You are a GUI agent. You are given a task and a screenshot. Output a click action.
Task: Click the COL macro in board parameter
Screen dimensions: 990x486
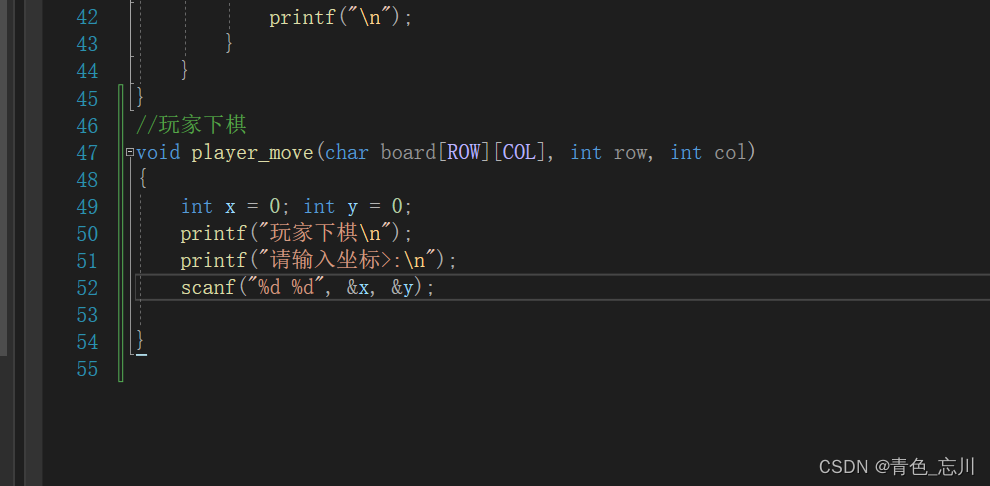(x=519, y=153)
